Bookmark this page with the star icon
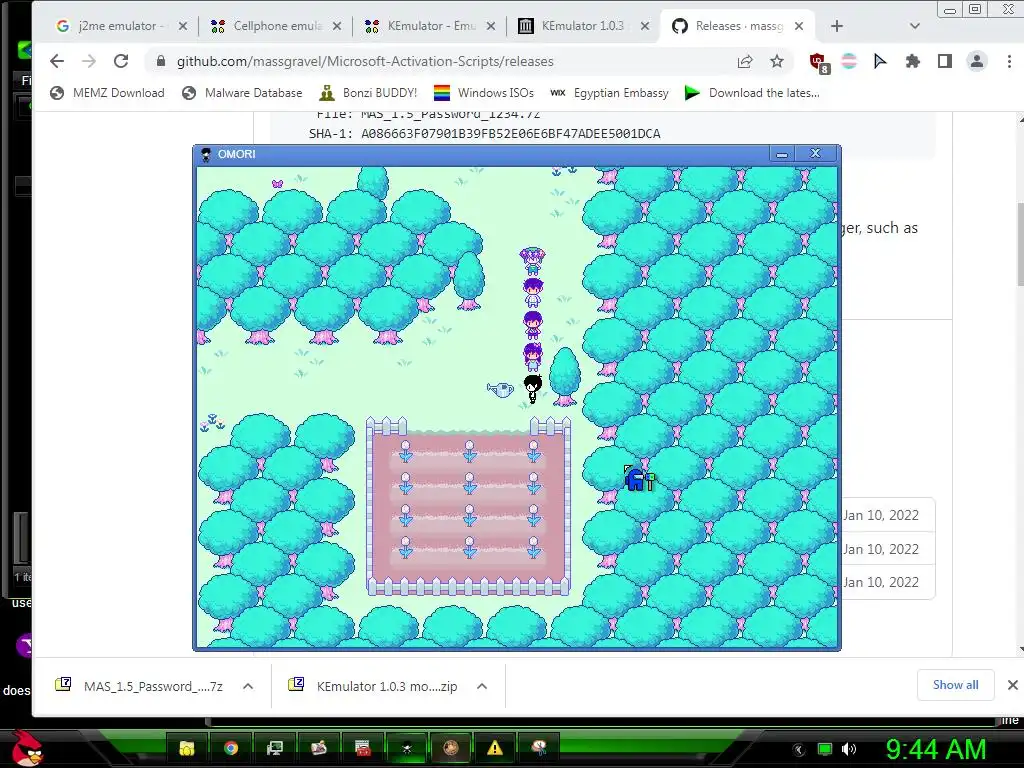 [776, 61]
